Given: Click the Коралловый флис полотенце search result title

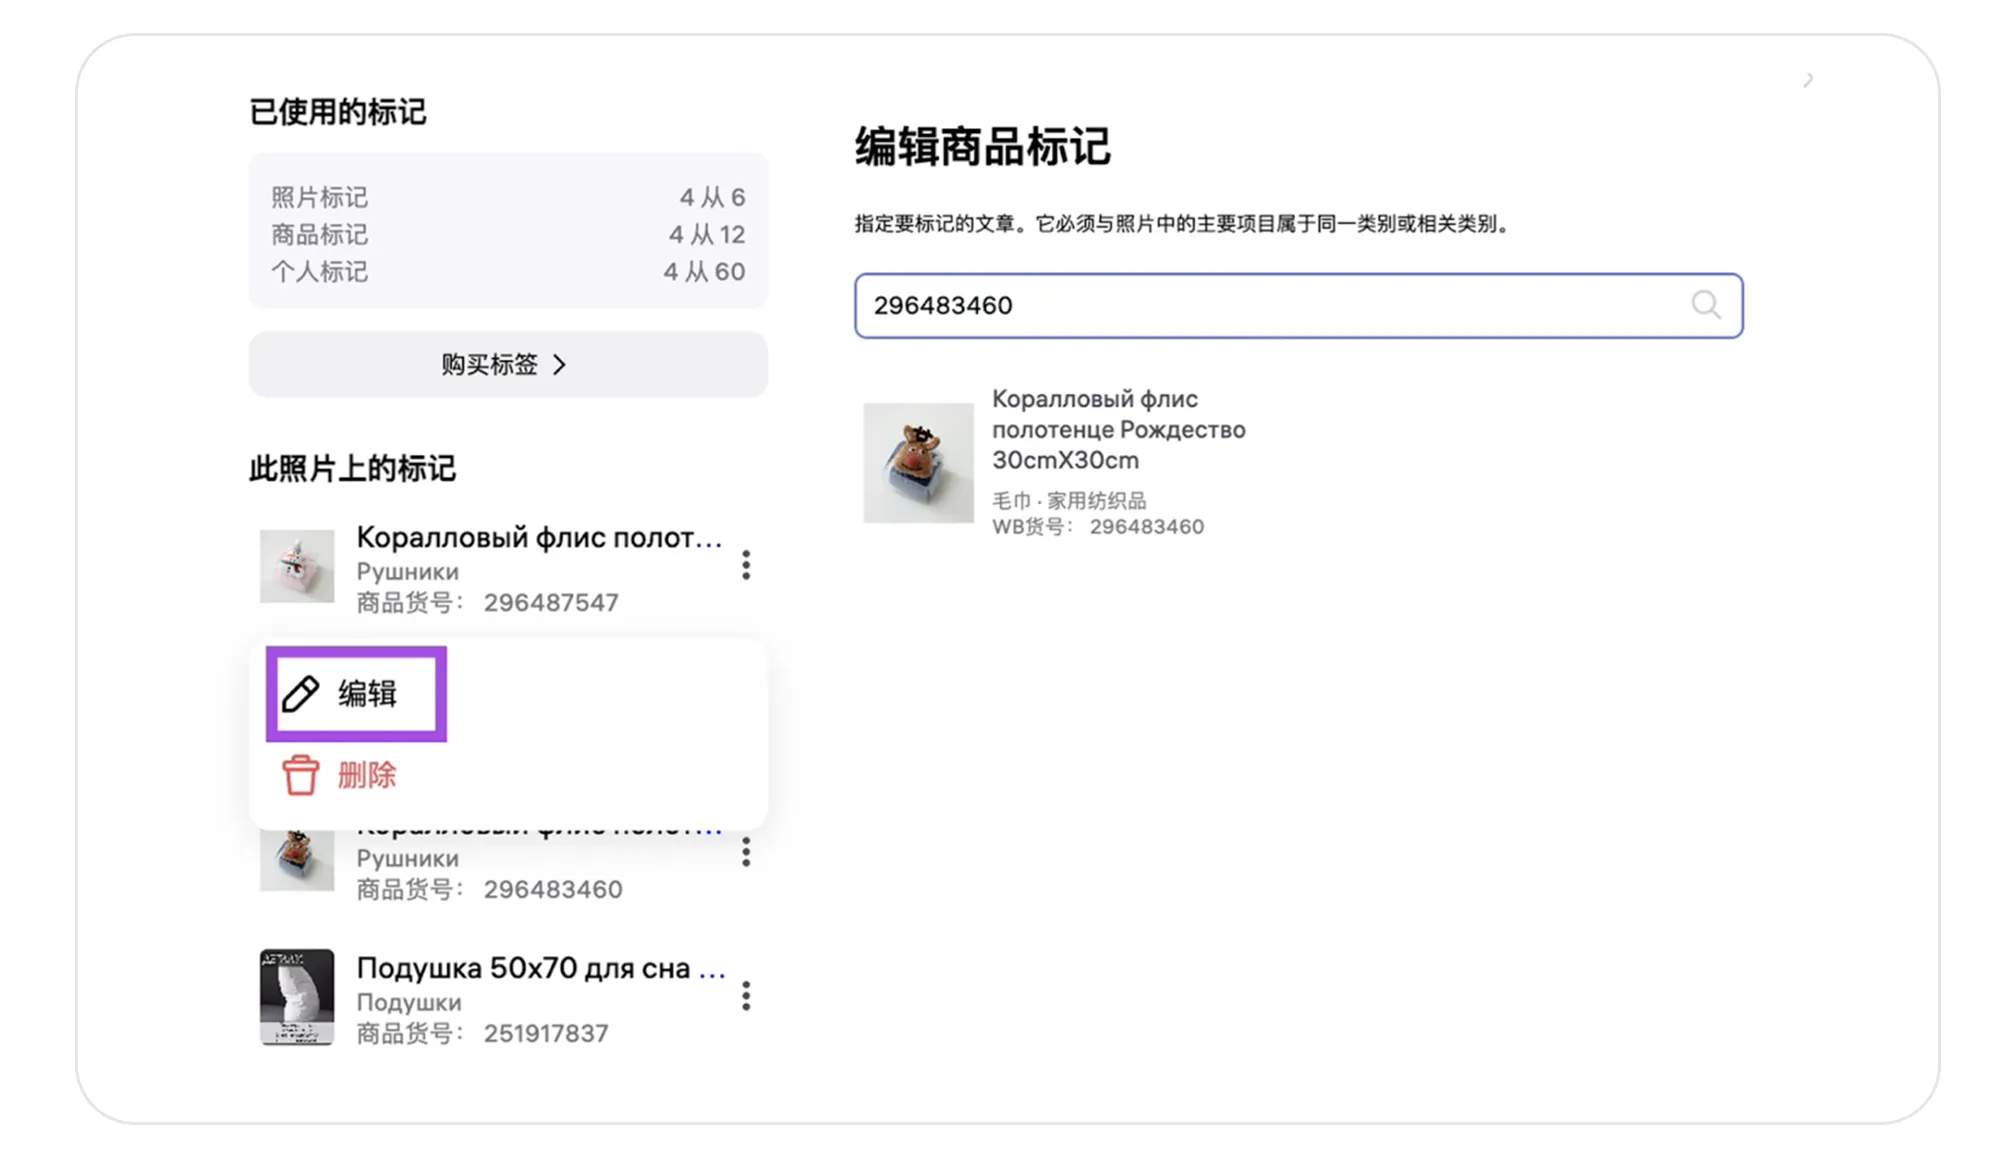Looking at the screenshot, I should (1119, 429).
